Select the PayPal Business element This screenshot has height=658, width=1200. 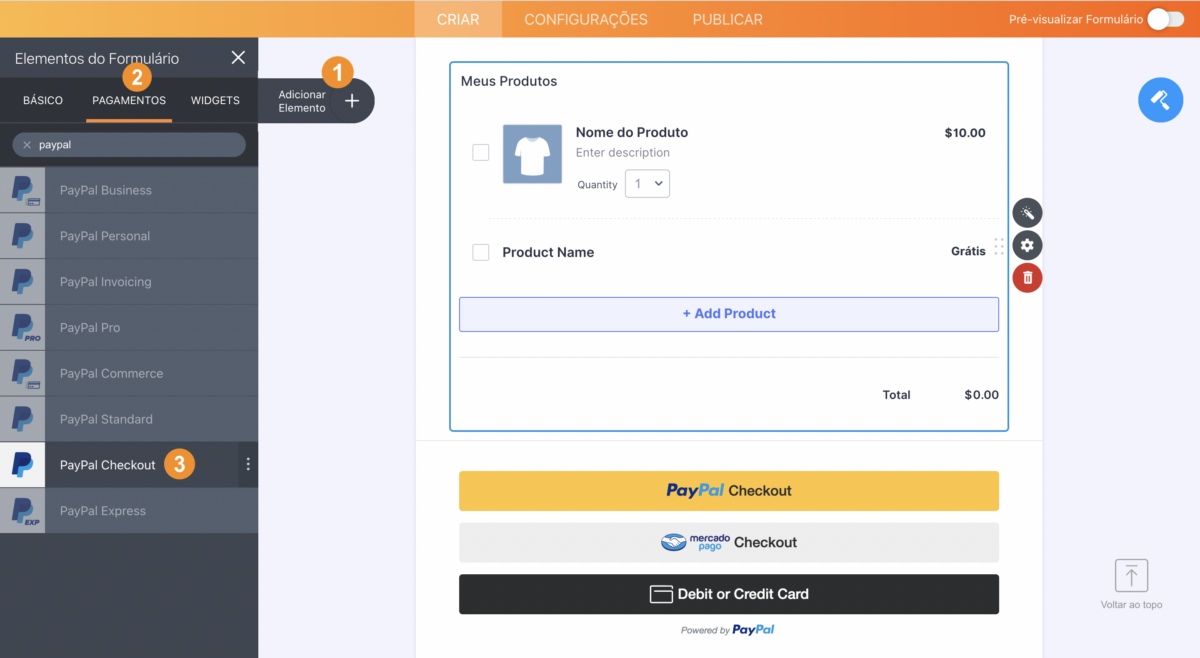[106, 190]
